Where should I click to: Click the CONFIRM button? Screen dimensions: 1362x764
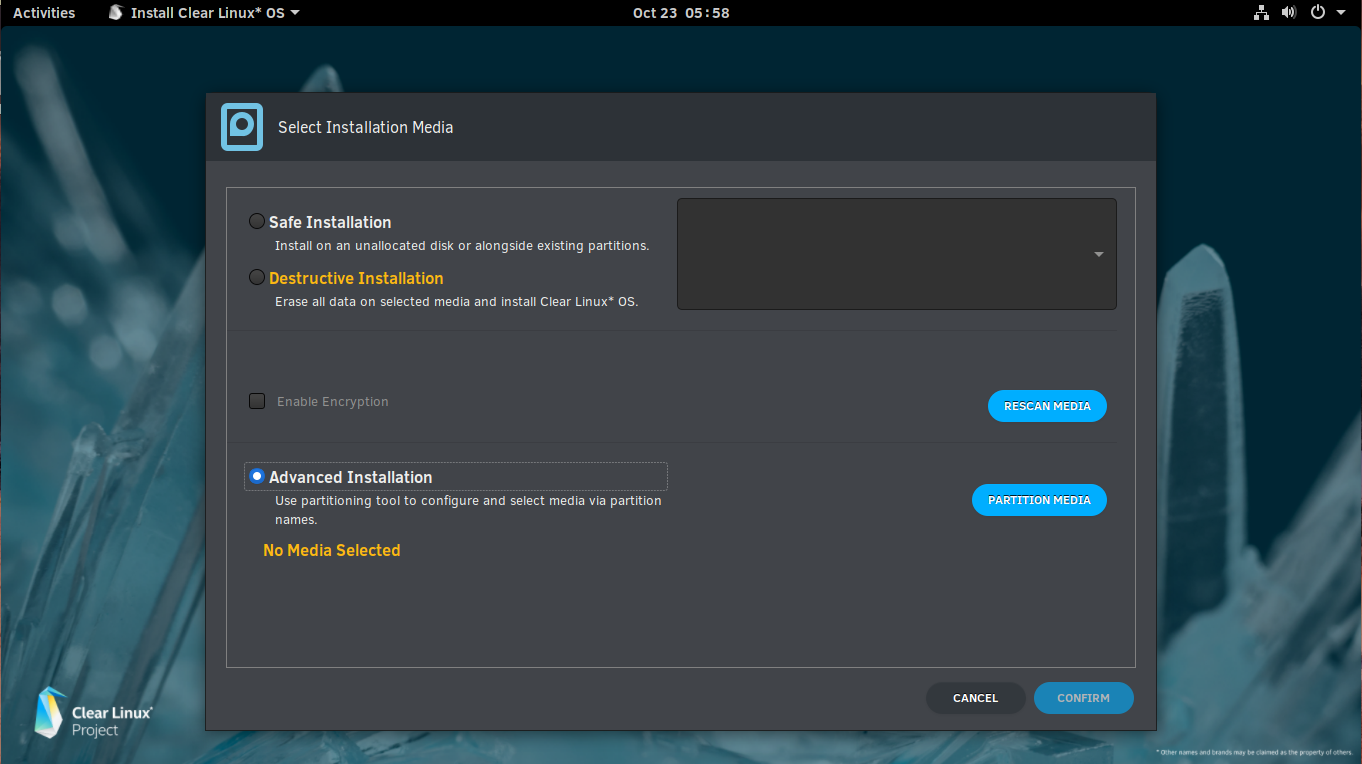(1083, 698)
